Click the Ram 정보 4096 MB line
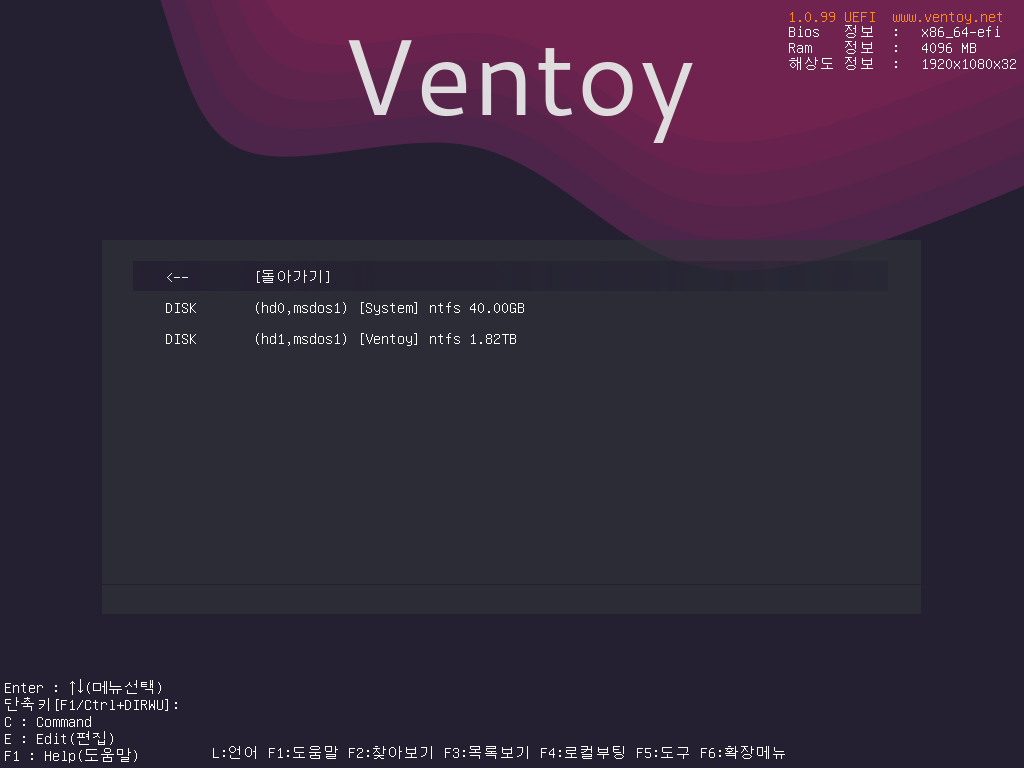This screenshot has width=1024, height=768. pyautogui.click(x=882, y=48)
